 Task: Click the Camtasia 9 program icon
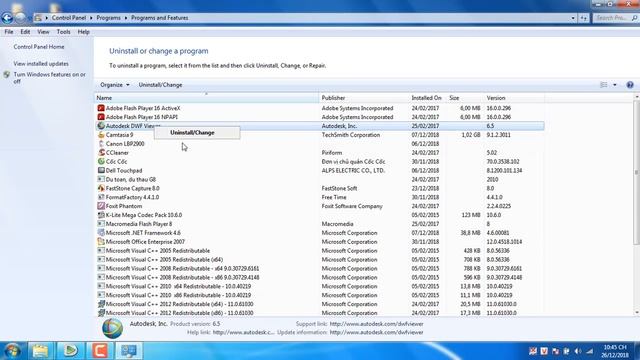point(101,135)
